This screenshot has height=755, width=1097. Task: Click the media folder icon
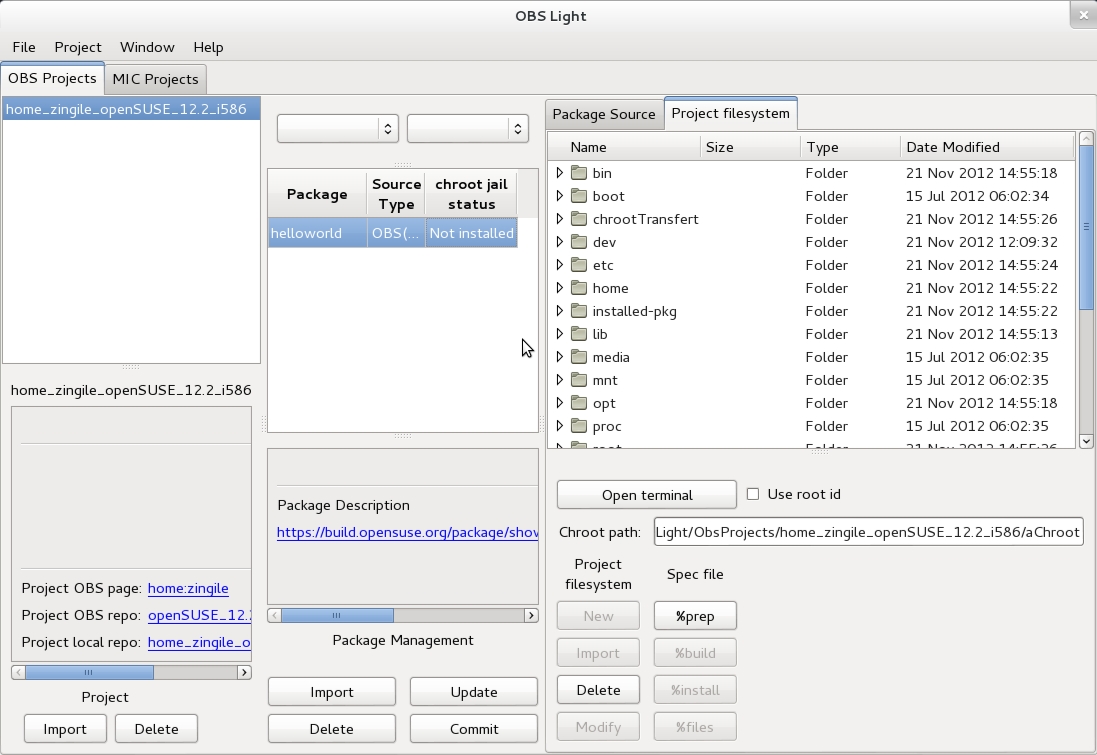point(579,357)
